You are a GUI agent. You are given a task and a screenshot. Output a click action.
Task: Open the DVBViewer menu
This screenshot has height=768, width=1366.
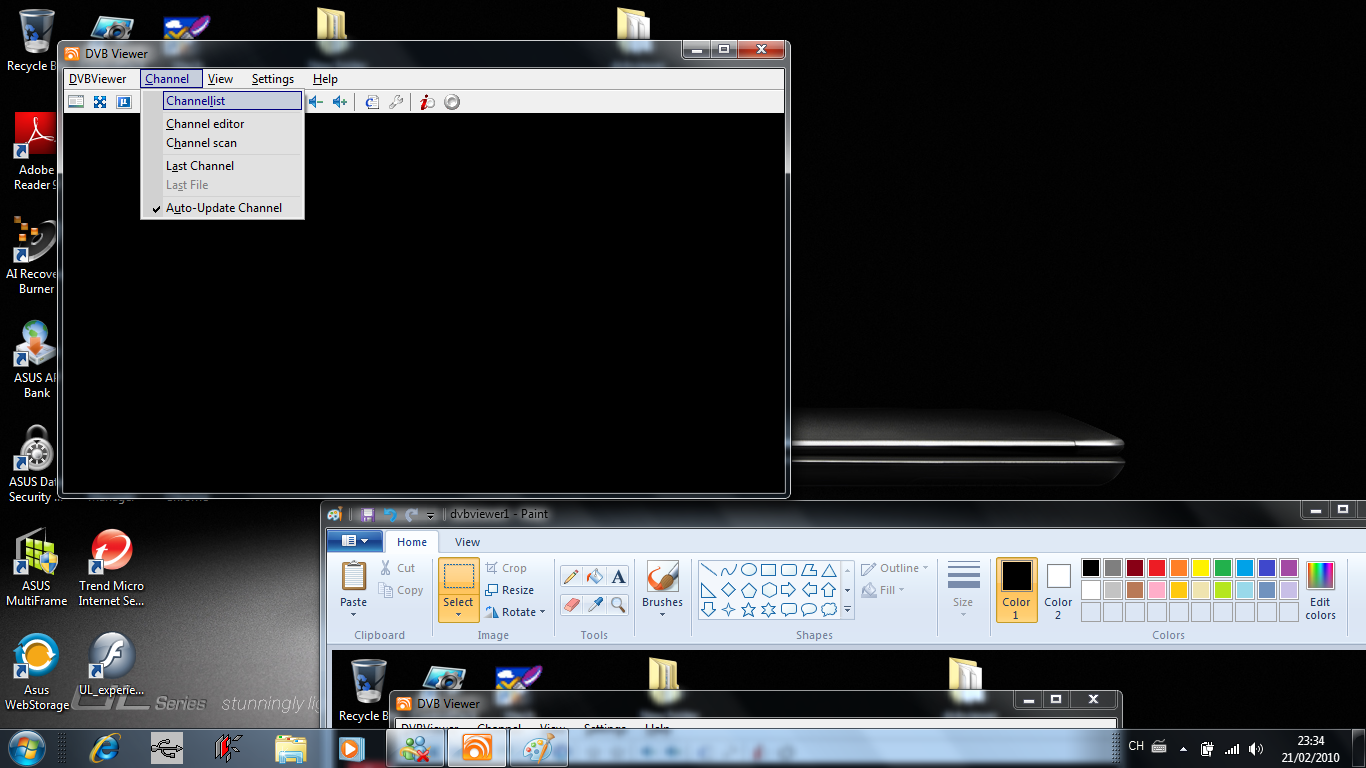click(x=98, y=79)
